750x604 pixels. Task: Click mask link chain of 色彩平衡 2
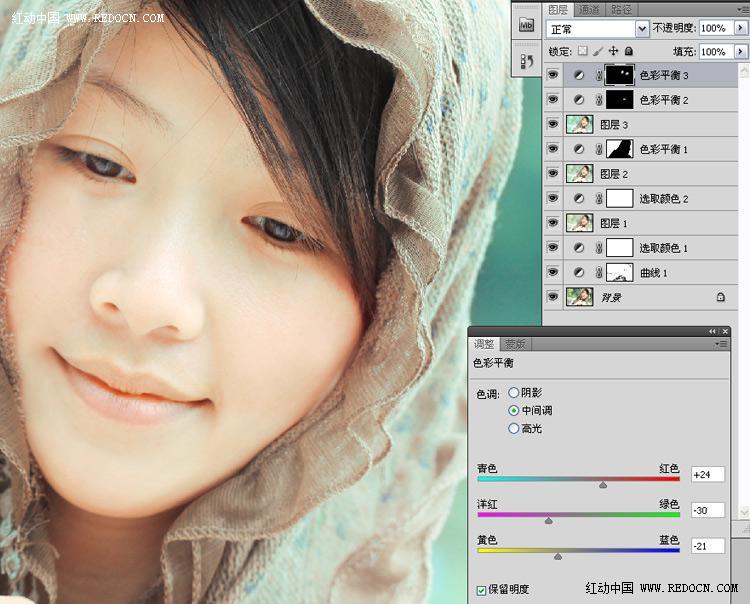pos(599,100)
